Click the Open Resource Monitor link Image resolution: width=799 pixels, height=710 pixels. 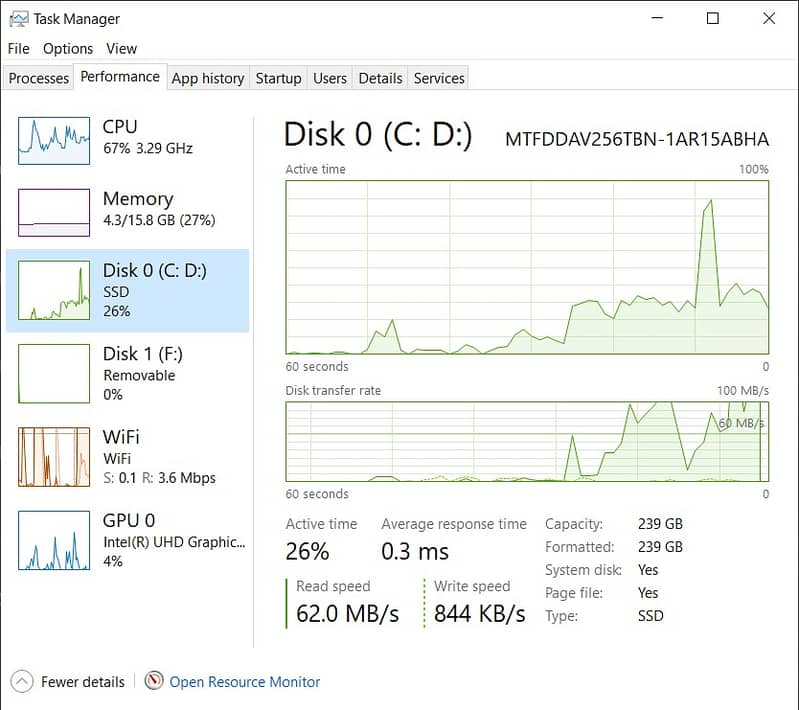pos(245,682)
